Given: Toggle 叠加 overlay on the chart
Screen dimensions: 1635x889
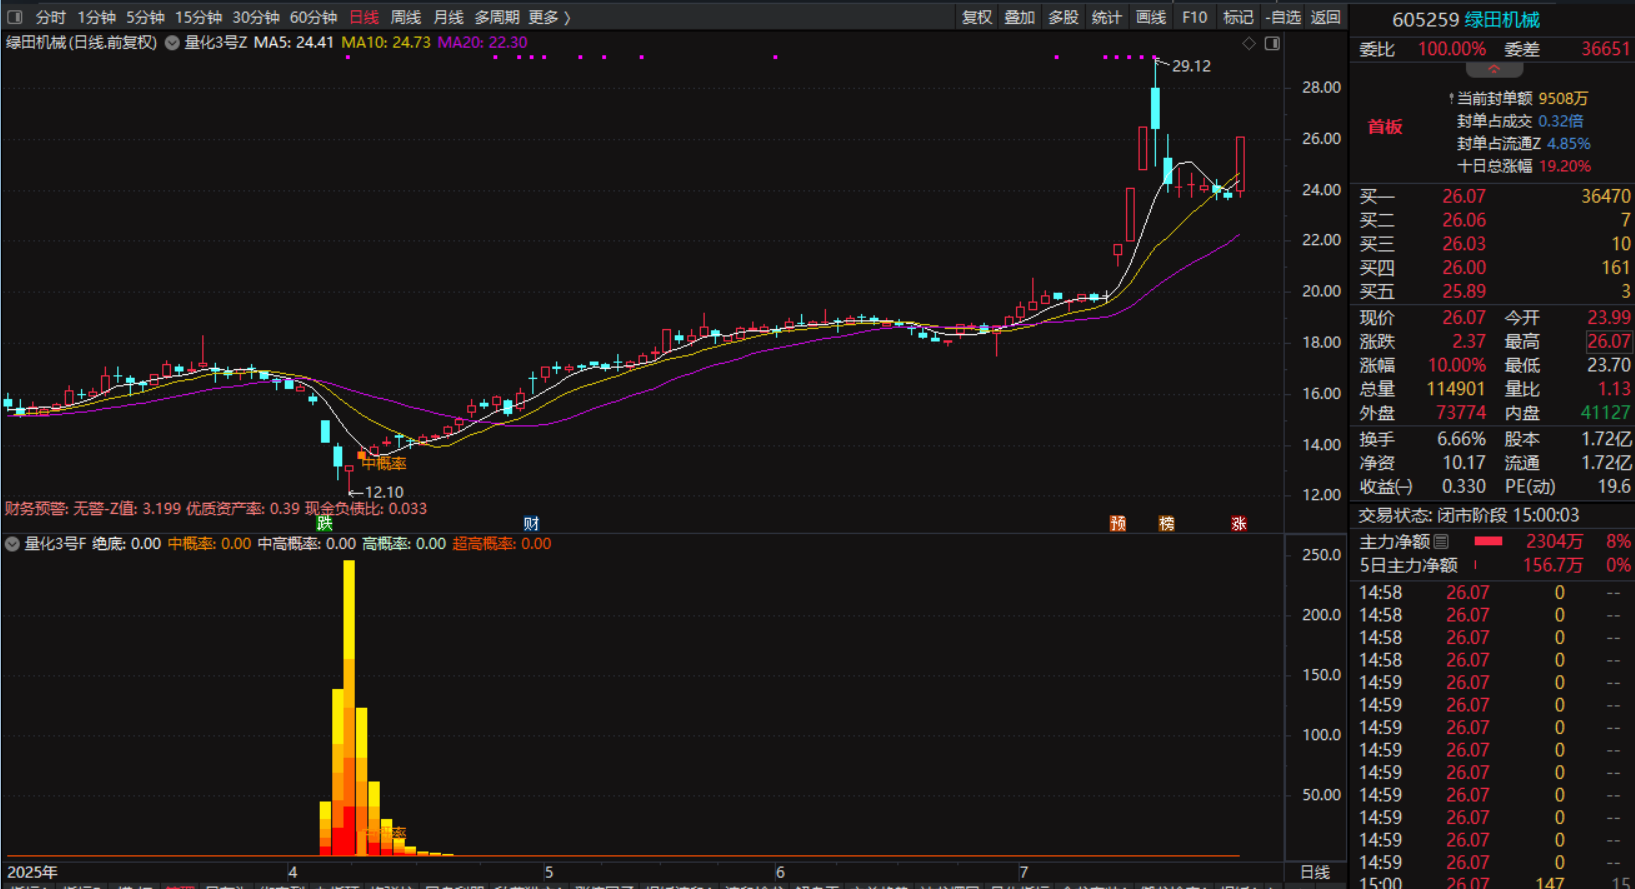Looking at the screenshot, I should (1019, 17).
